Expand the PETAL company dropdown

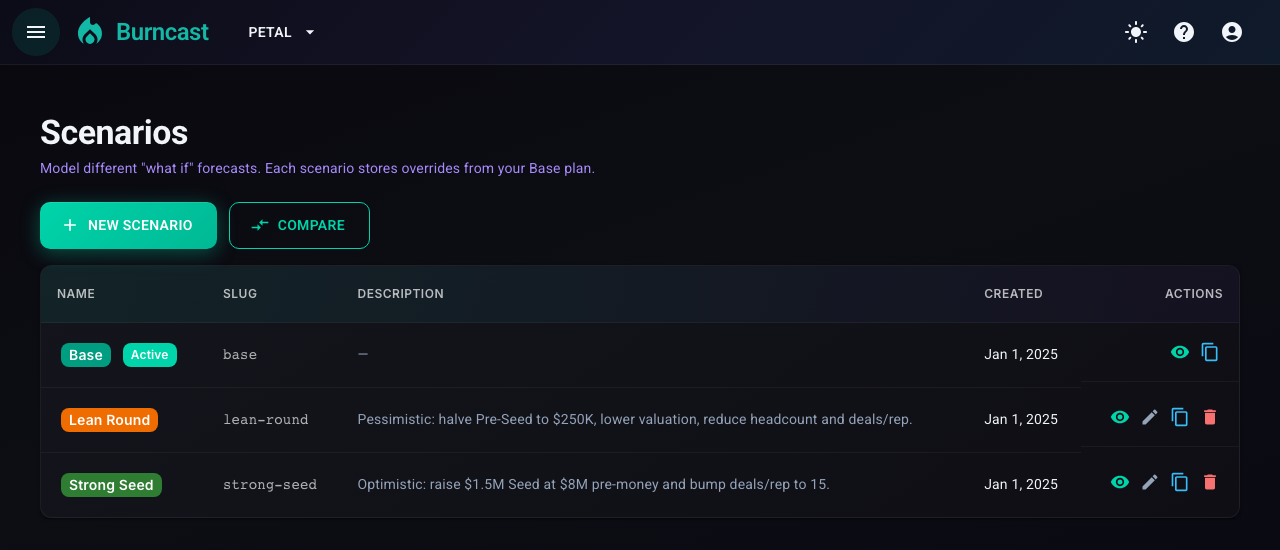pyautogui.click(x=281, y=32)
